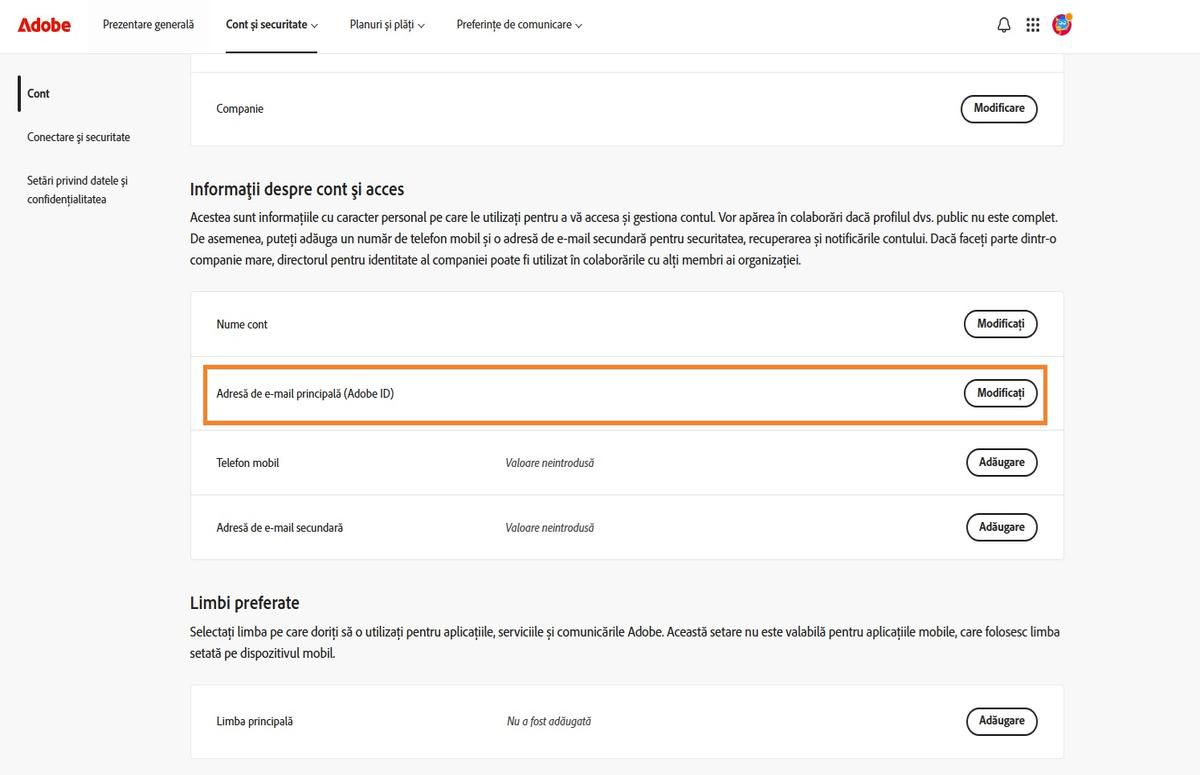Switch to Prezentare generală tab
Viewport: 1200px width, 775px height.
point(148,25)
